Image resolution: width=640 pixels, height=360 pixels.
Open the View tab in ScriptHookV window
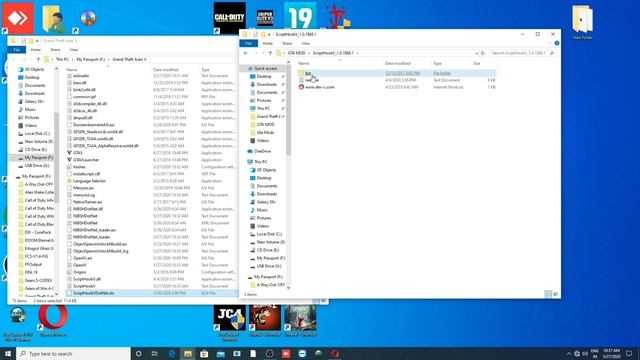[306, 43]
